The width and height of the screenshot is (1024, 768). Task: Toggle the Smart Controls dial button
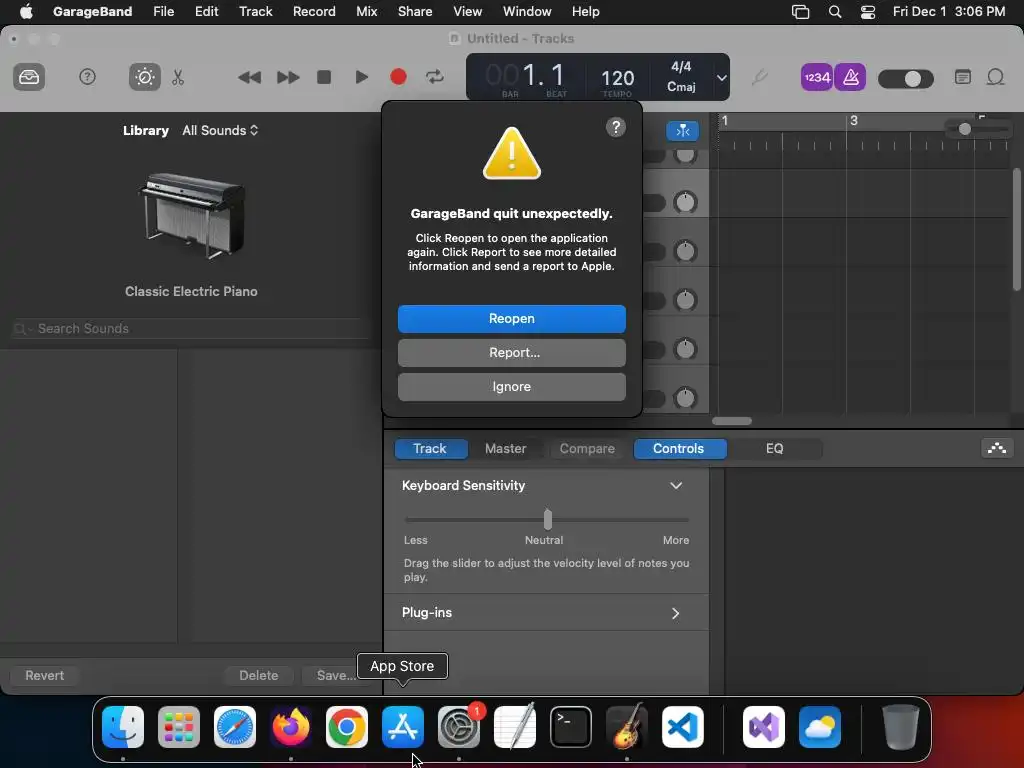pyautogui.click(x=144, y=77)
